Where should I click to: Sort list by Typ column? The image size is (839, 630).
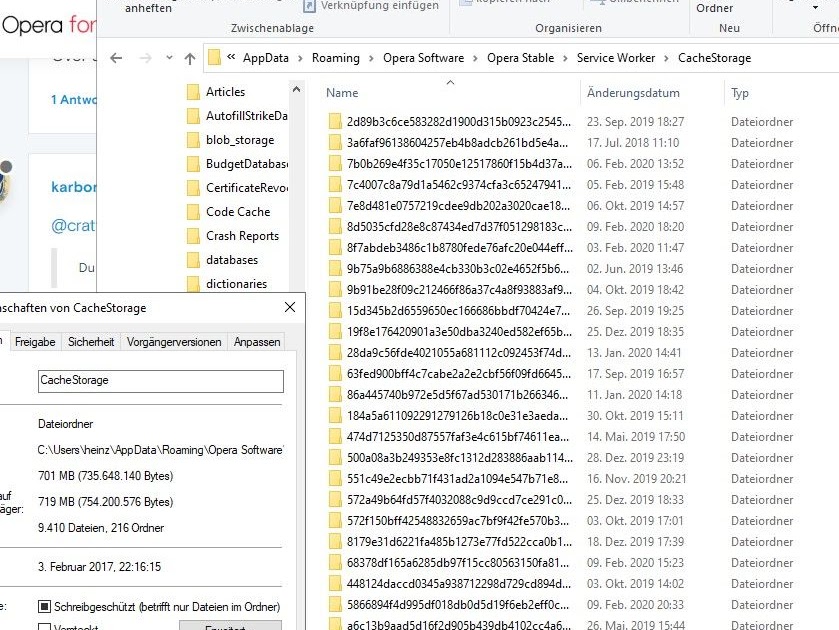pyautogui.click(x=739, y=93)
